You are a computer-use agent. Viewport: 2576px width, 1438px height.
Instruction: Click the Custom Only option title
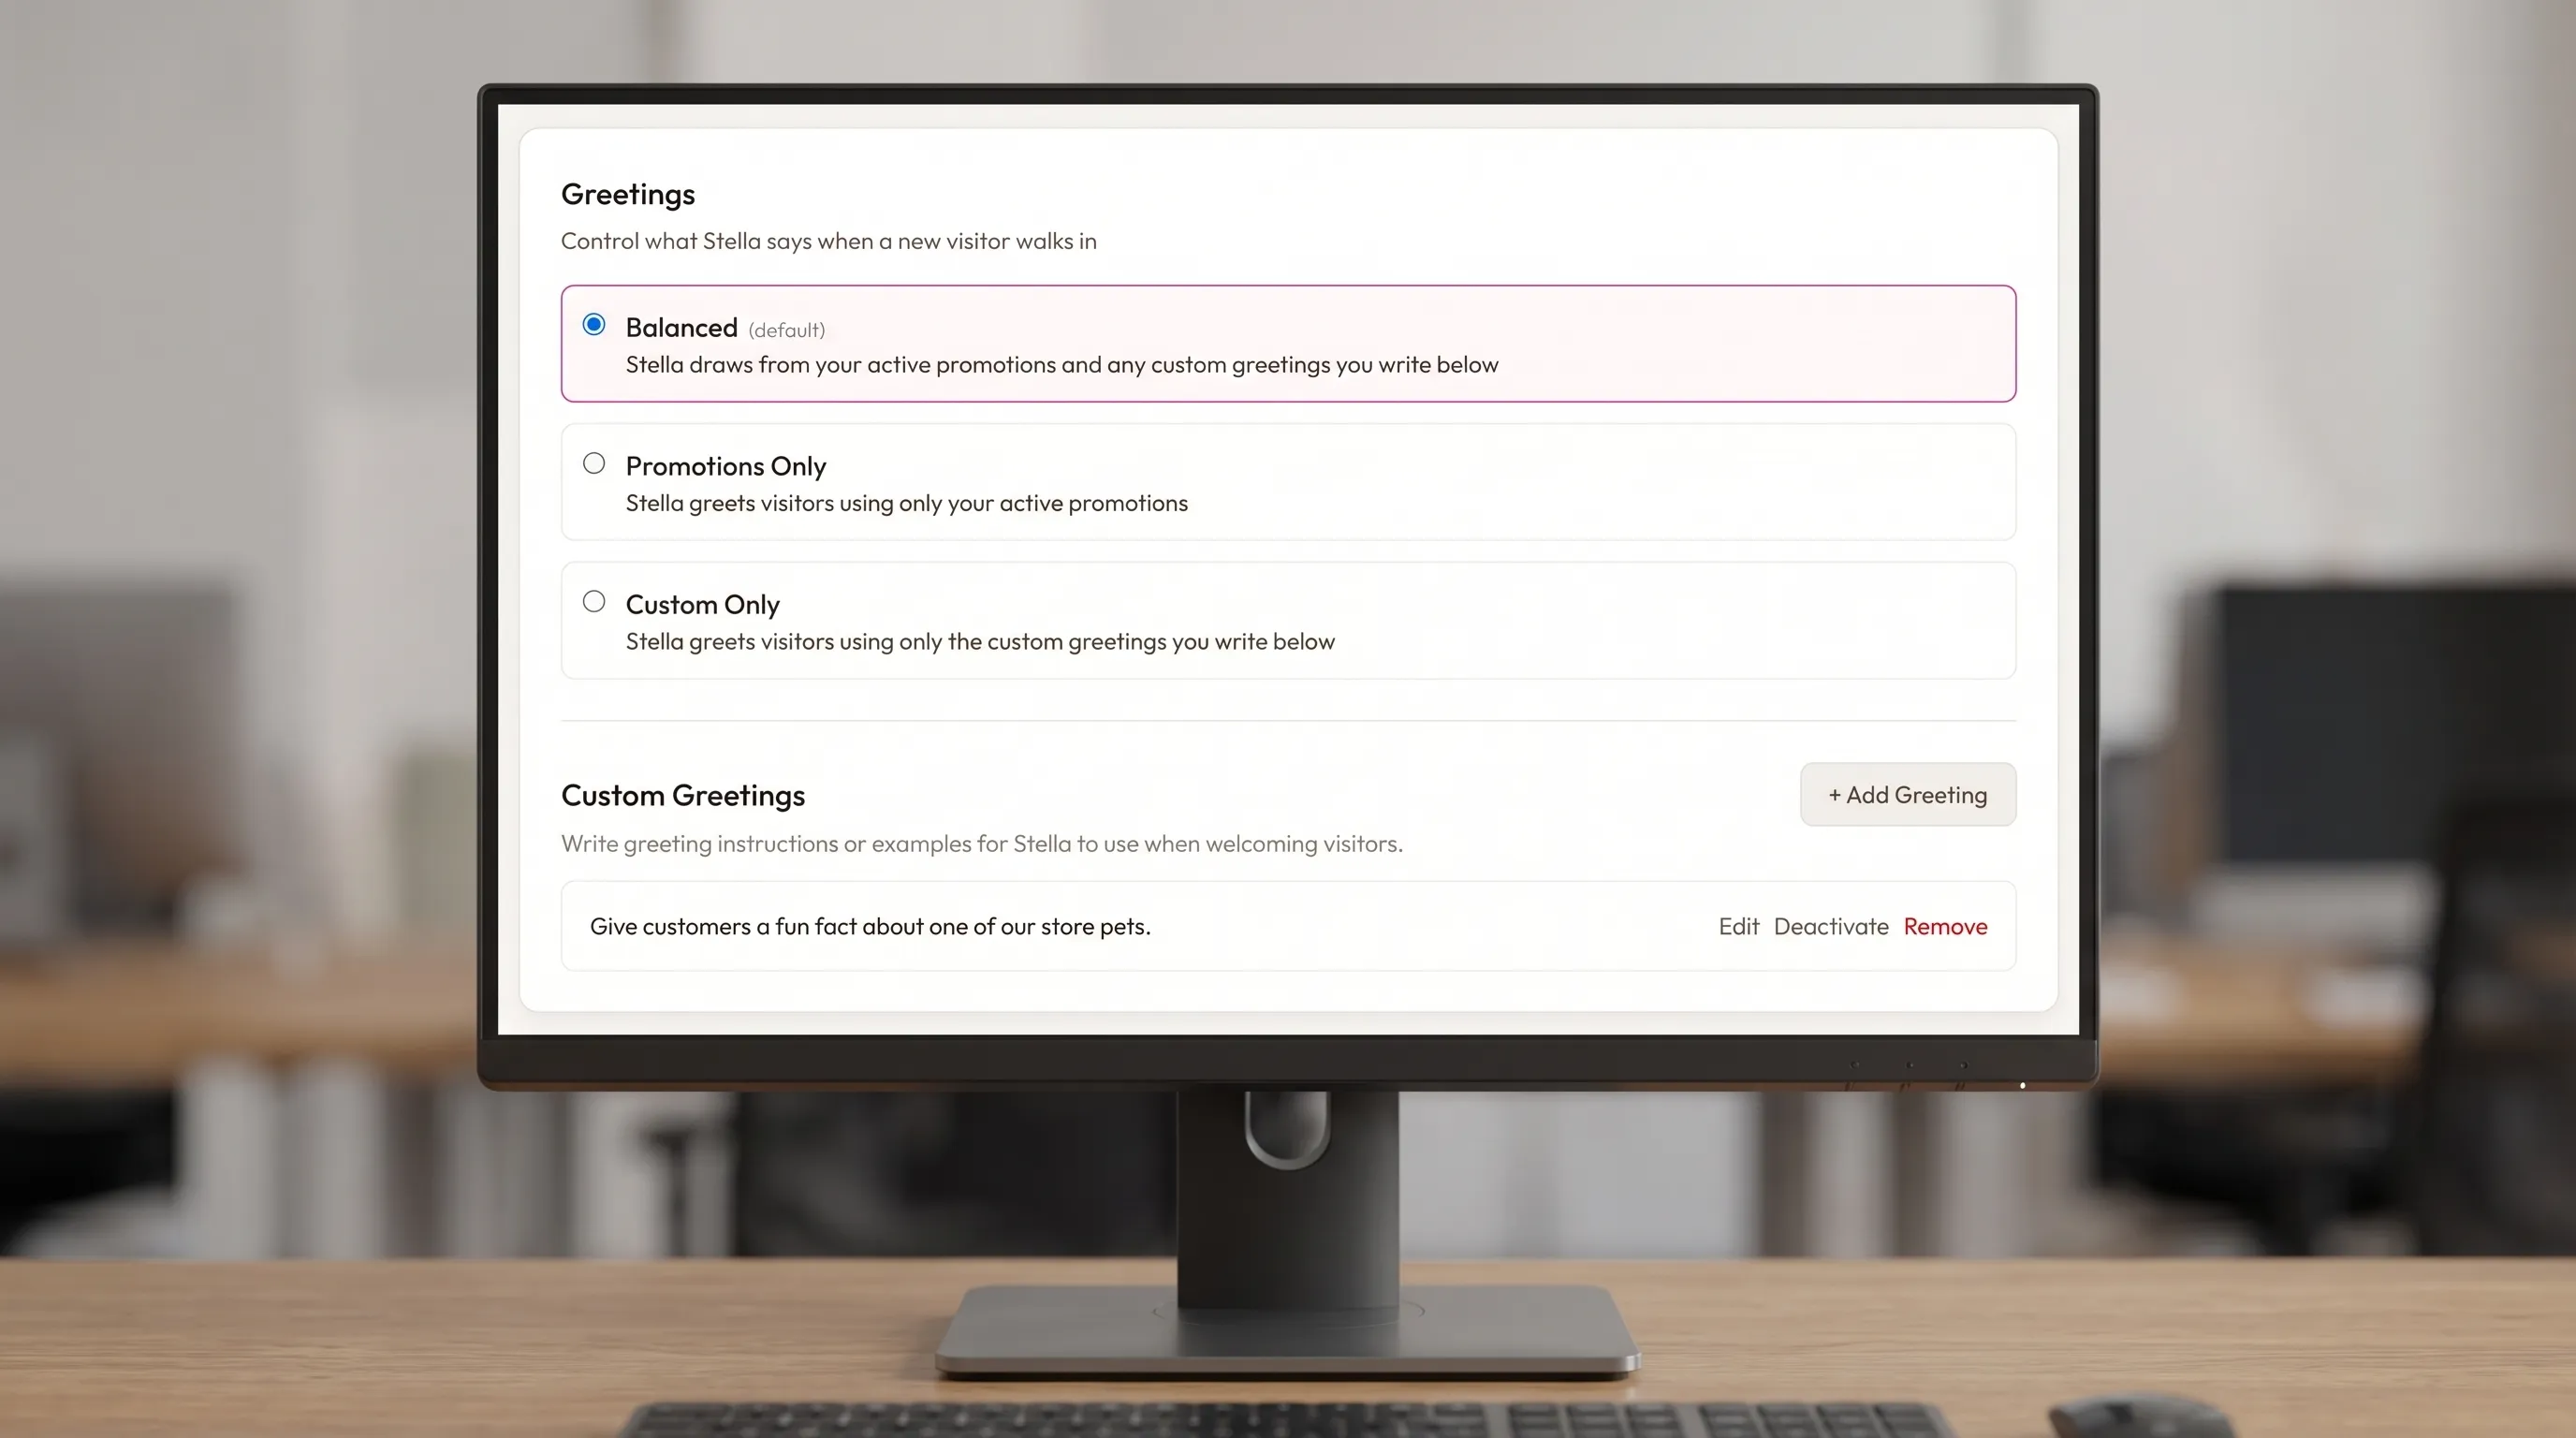703,605
